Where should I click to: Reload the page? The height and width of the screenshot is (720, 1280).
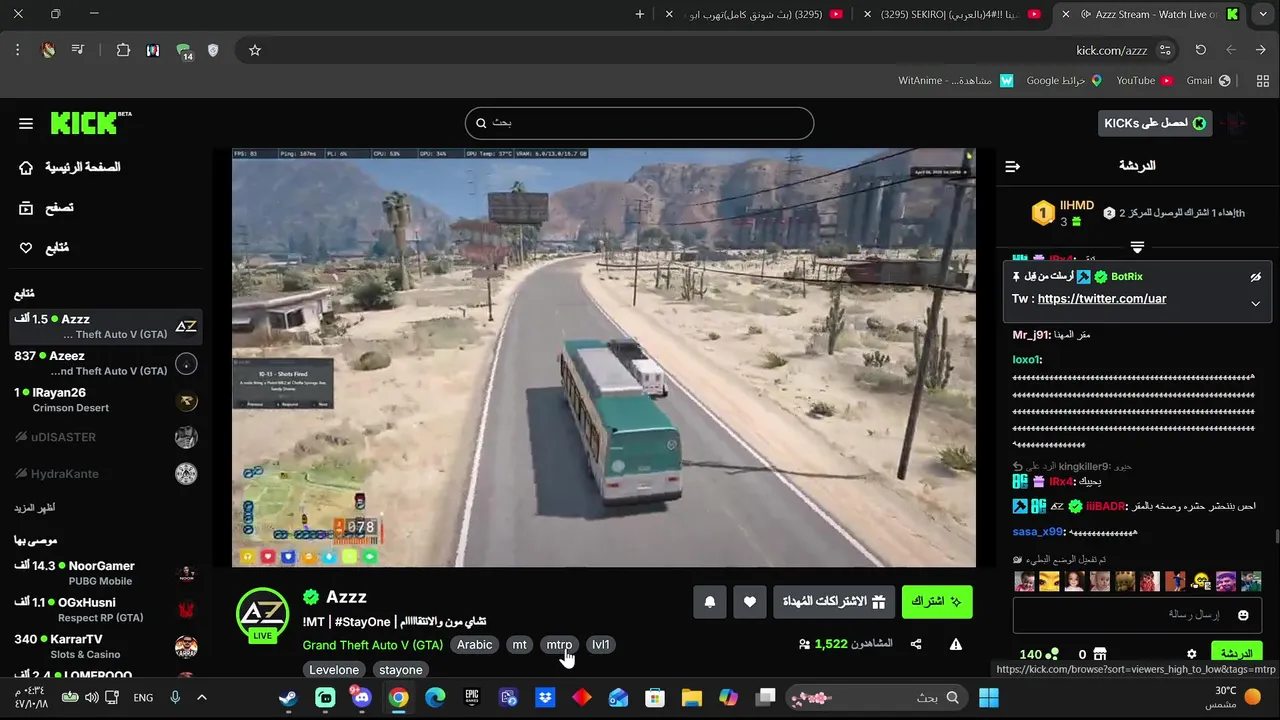tap(1201, 50)
